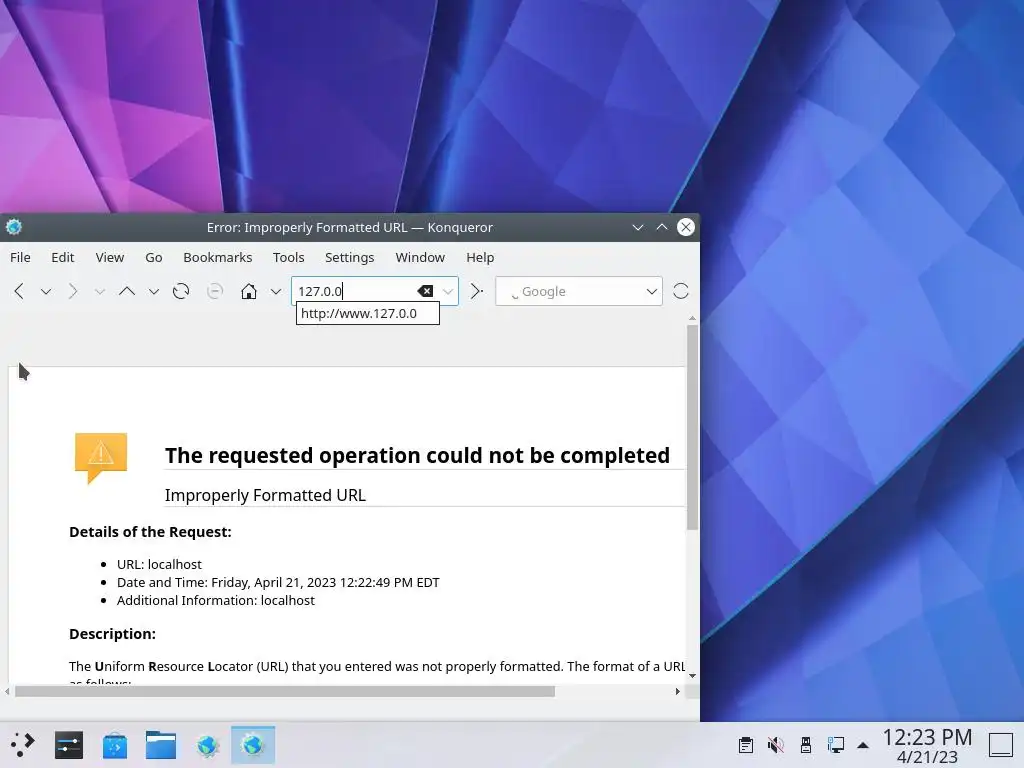Open the Forward history dropdown arrow

pyautogui.click(x=99, y=291)
